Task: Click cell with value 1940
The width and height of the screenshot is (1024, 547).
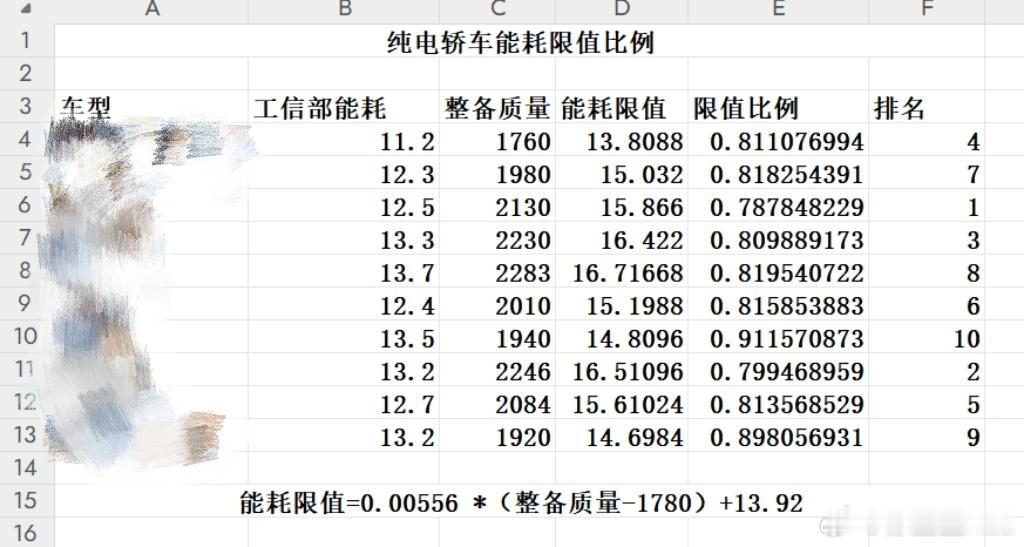Action: [498, 338]
